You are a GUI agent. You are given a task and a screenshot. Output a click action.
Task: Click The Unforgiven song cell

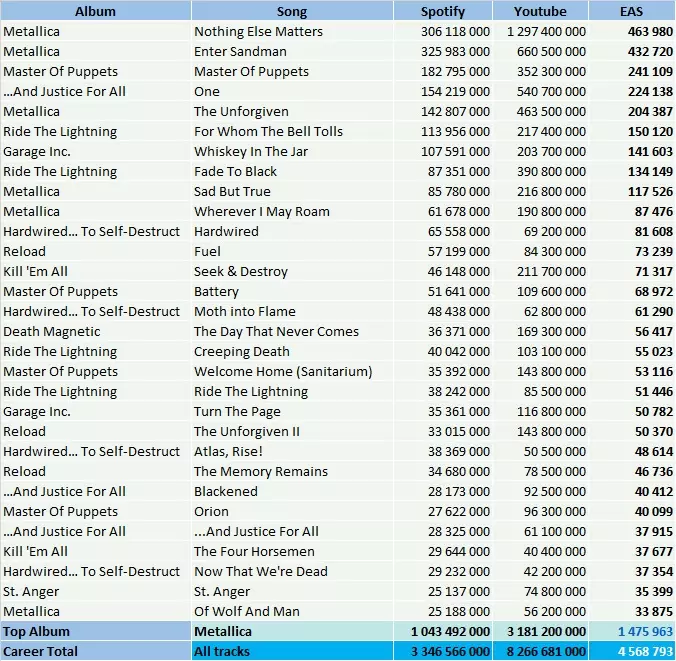coord(292,111)
